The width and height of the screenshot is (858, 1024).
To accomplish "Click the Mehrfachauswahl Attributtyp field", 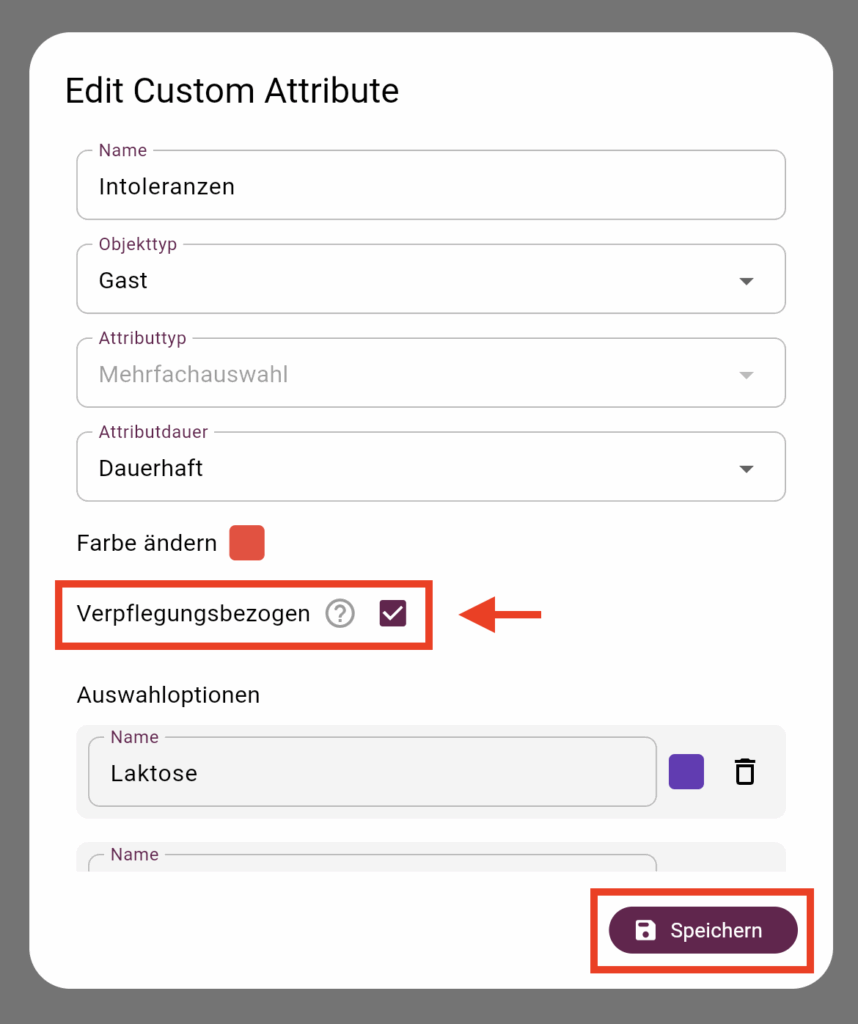I will point(431,373).
